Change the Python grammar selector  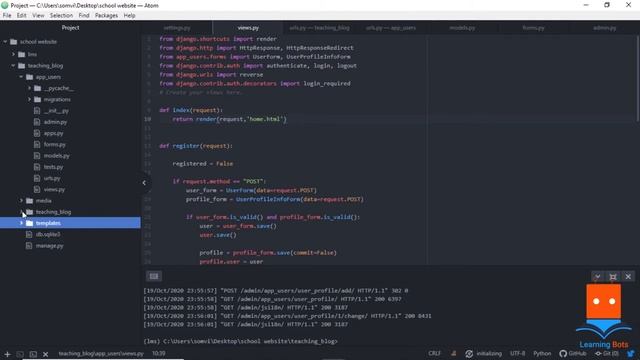coord(542,353)
